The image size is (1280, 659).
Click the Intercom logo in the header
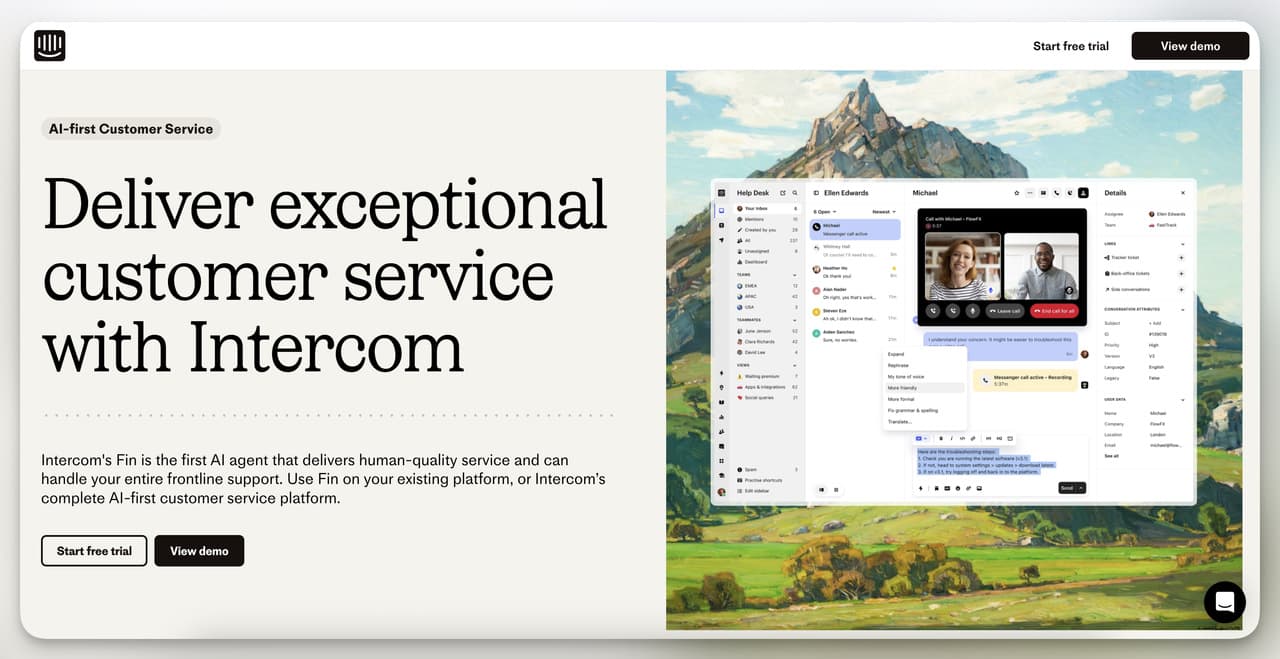(x=49, y=45)
